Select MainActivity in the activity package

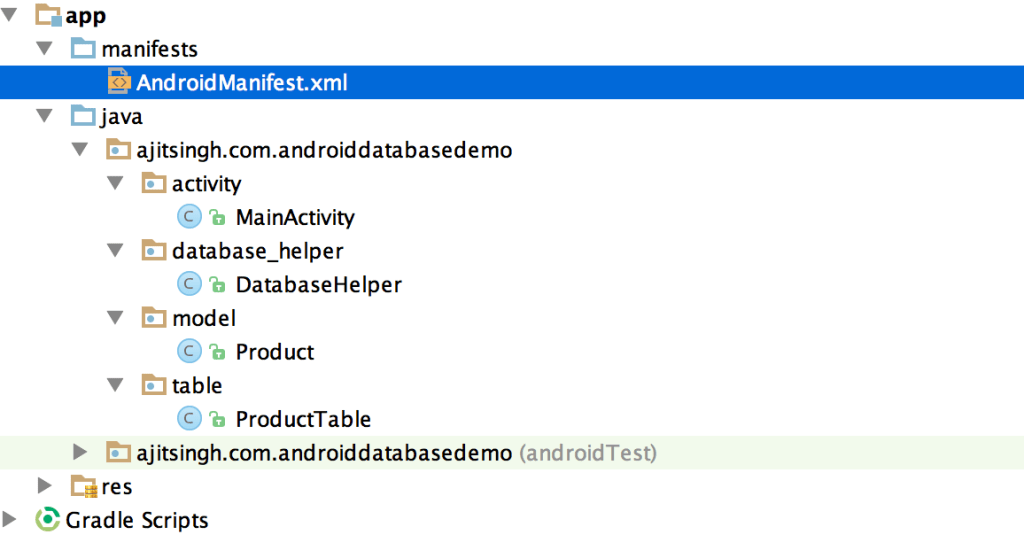coord(295,217)
